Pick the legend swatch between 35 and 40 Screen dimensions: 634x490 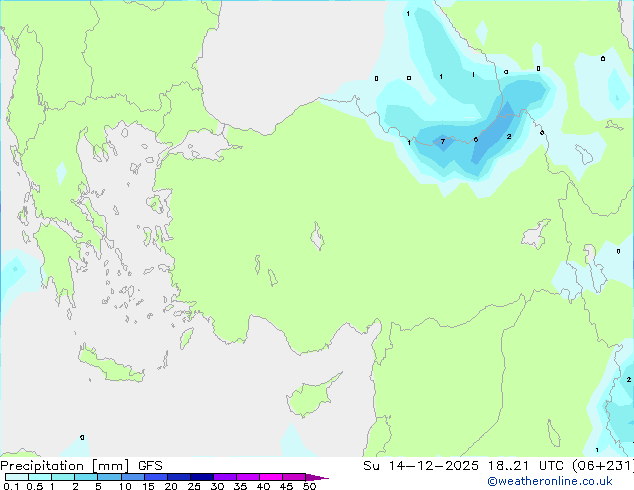(x=247, y=477)
